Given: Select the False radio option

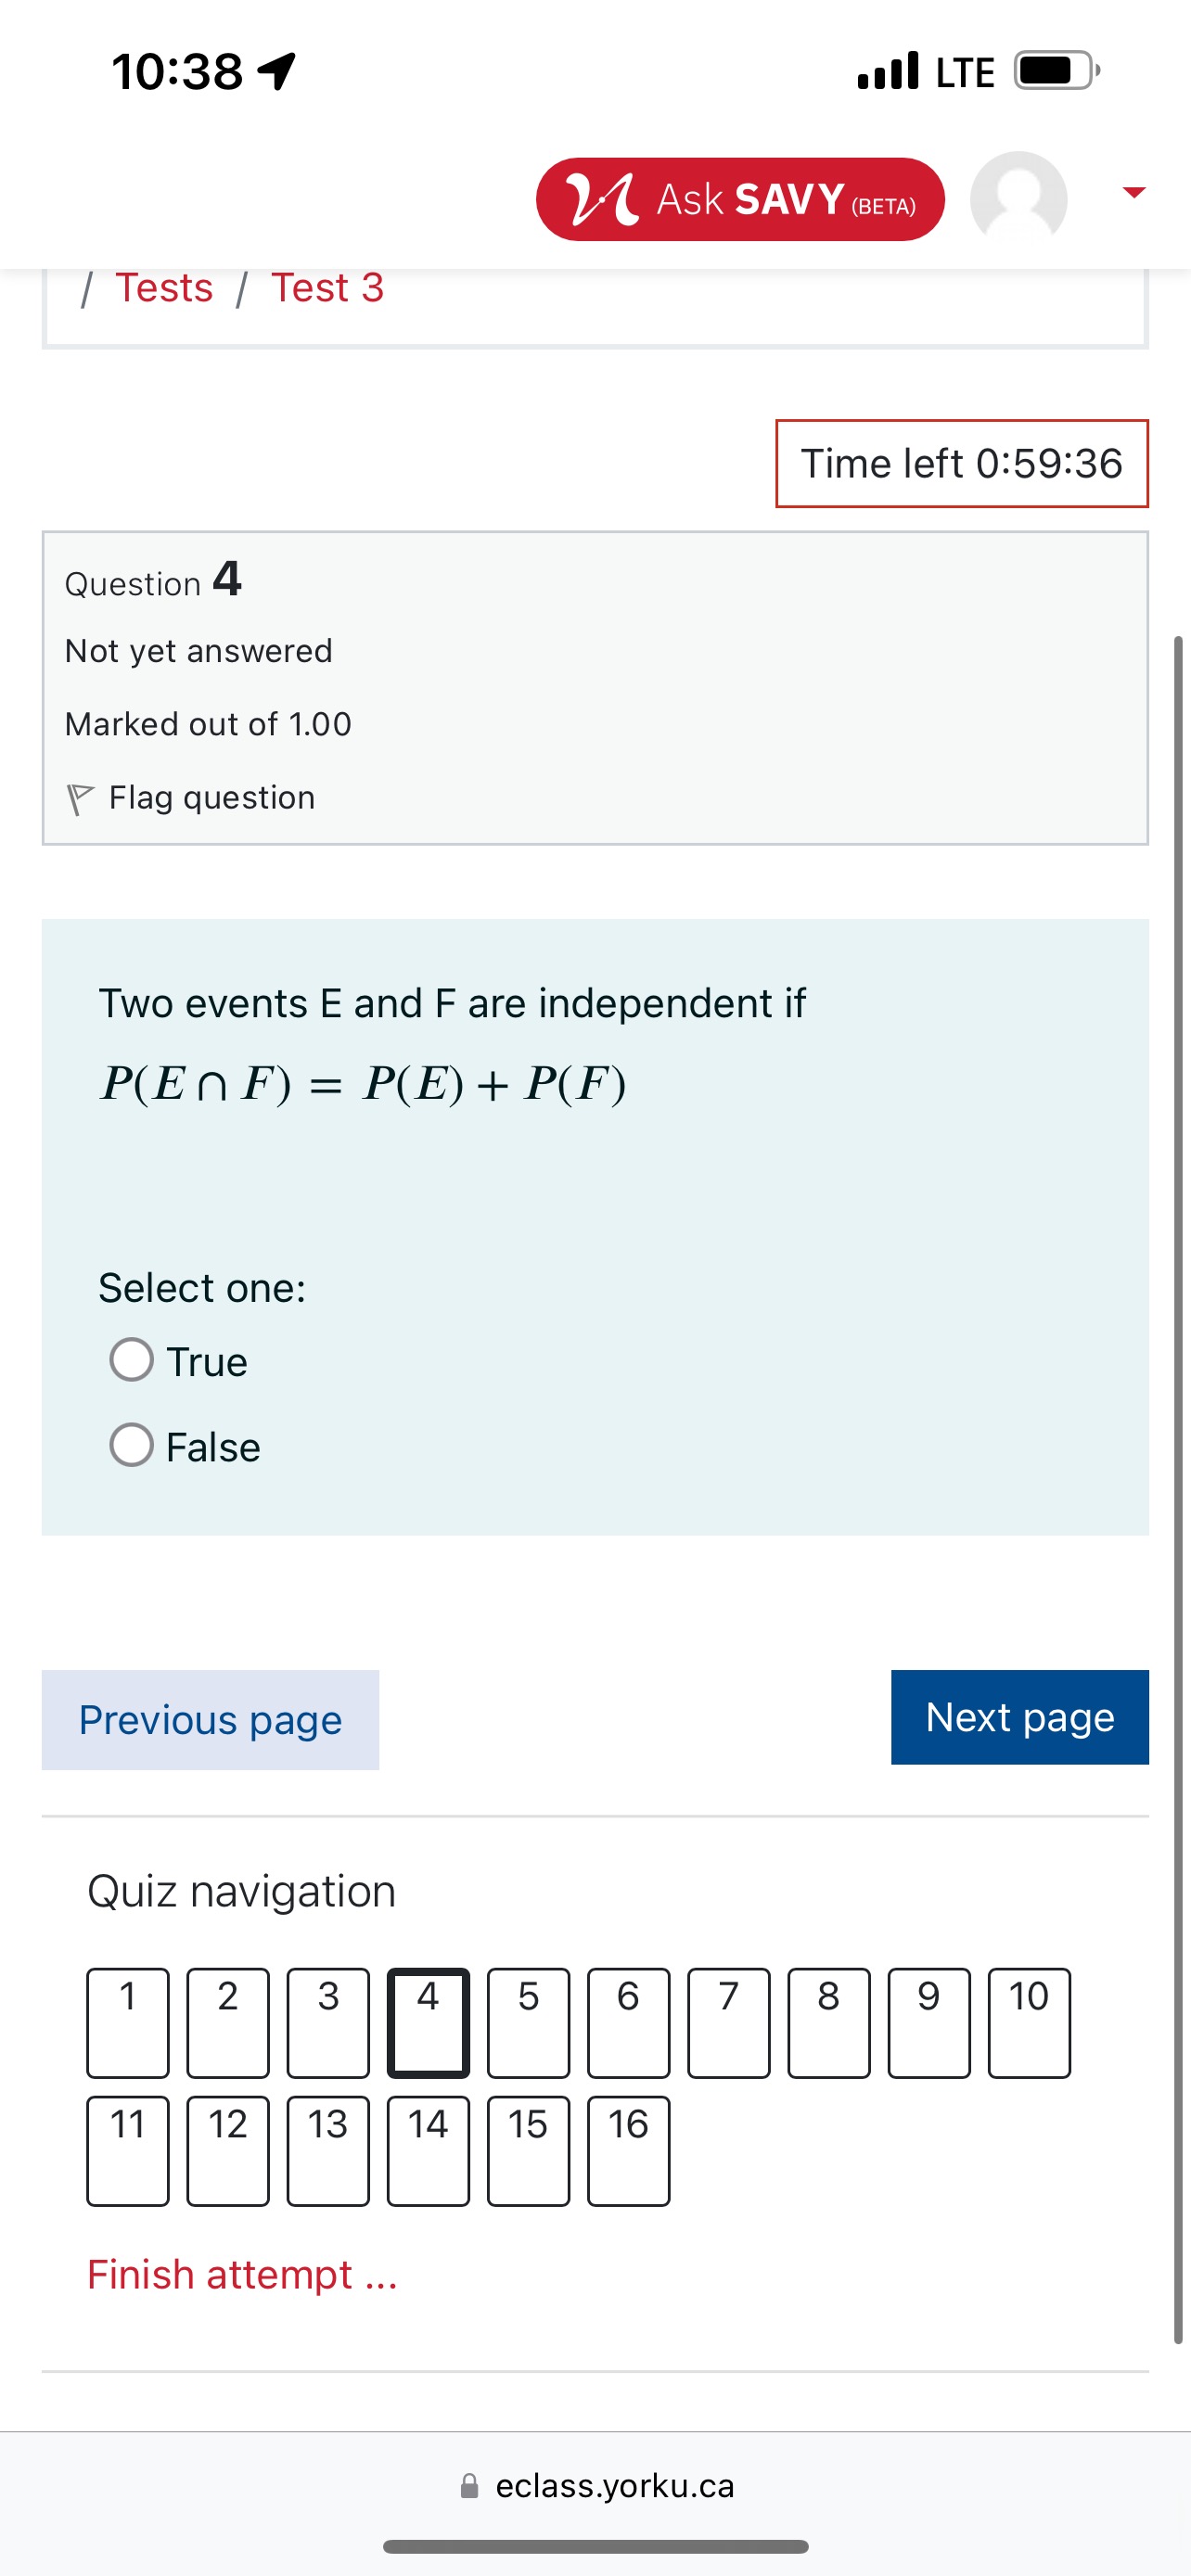Looking at the screenshot, I should coord(132,1445).
